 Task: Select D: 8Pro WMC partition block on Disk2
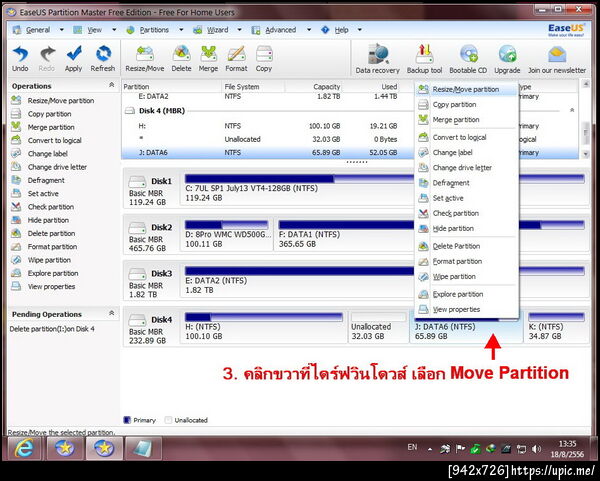[x=227, y=235]
